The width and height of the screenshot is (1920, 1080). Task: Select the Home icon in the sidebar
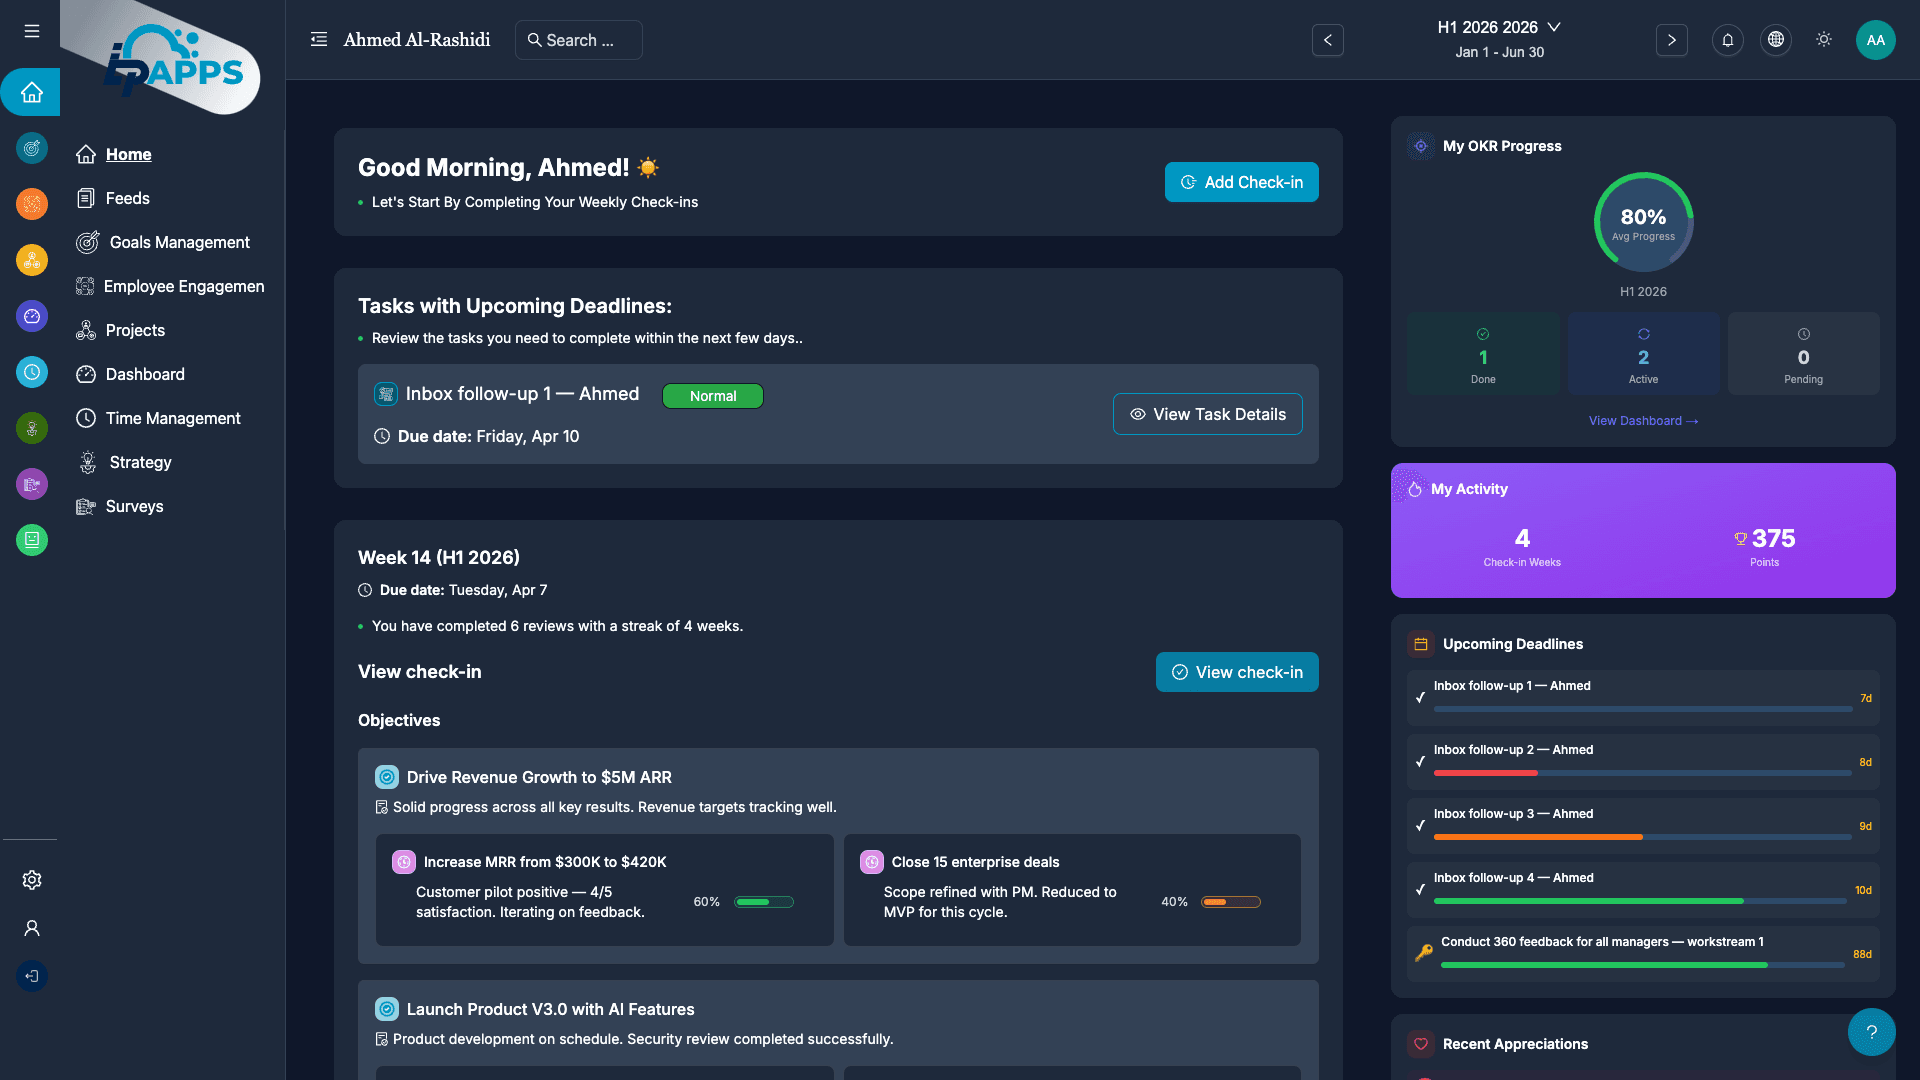click(x=31, y=92)
